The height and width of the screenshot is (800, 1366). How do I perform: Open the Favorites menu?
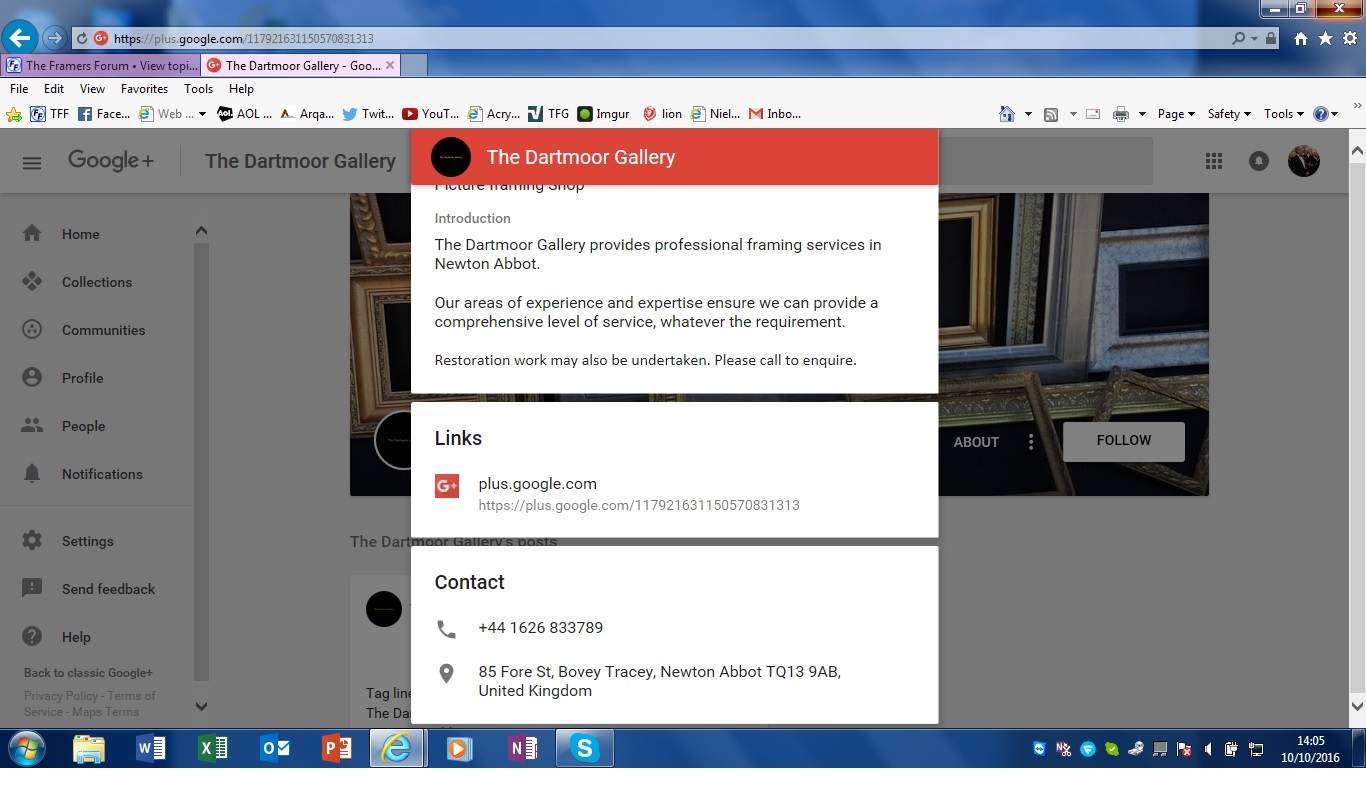click(x=144, y=89)
